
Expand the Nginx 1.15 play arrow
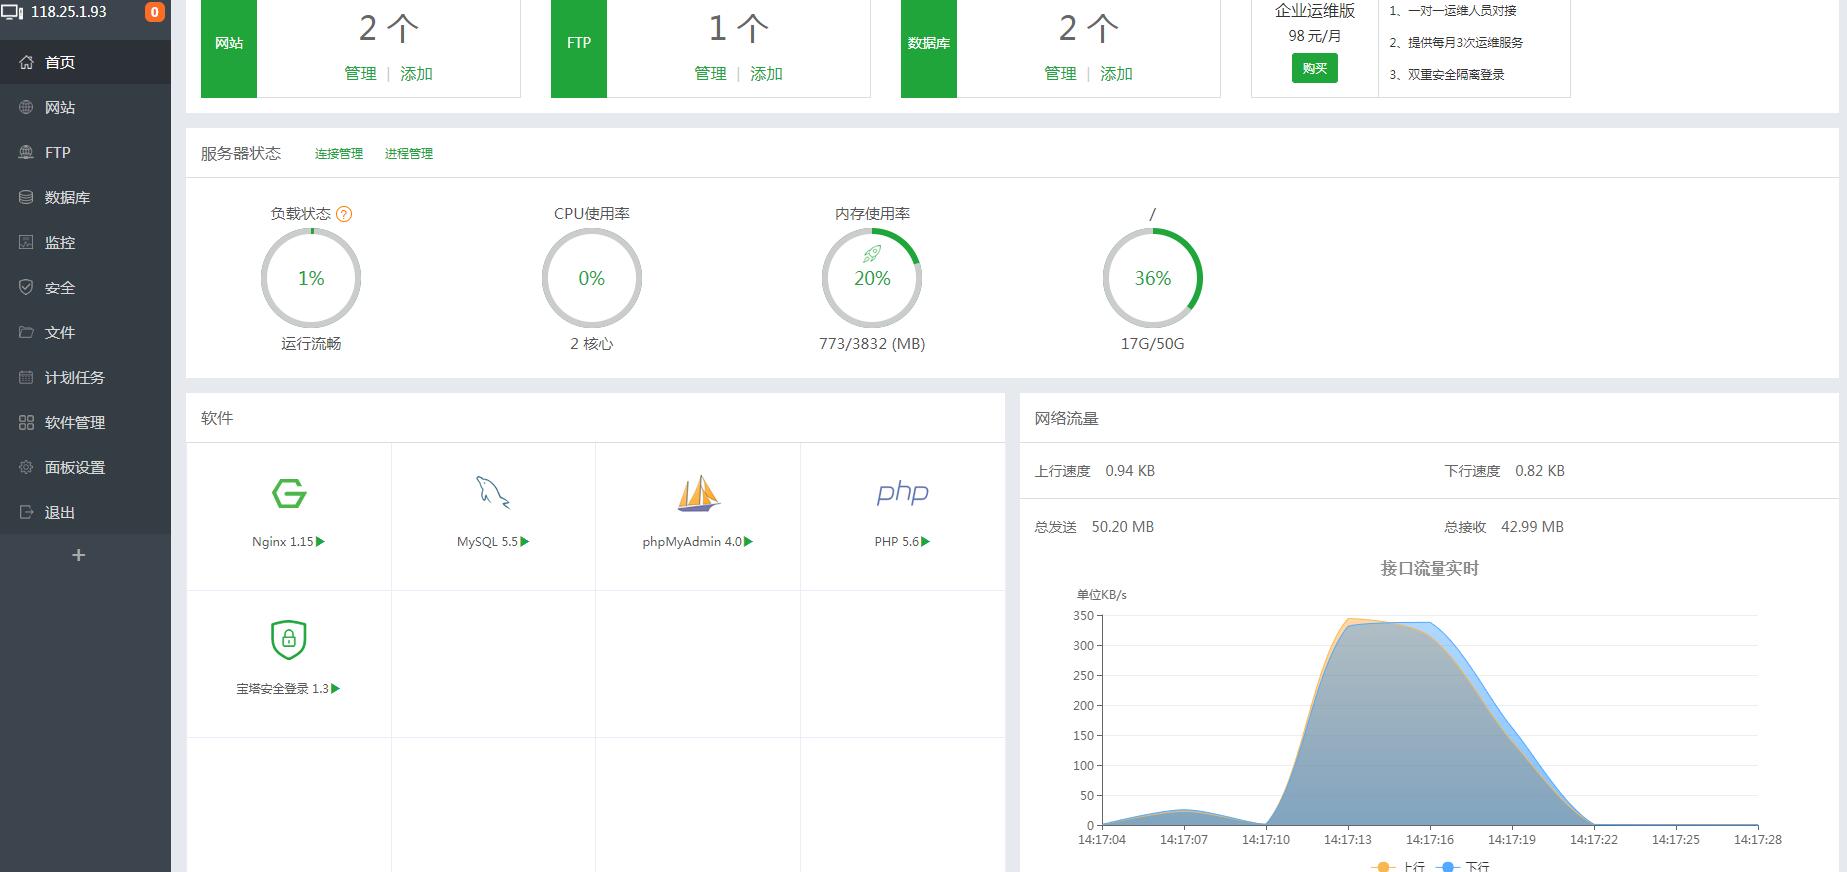click(x=320, y=542)
